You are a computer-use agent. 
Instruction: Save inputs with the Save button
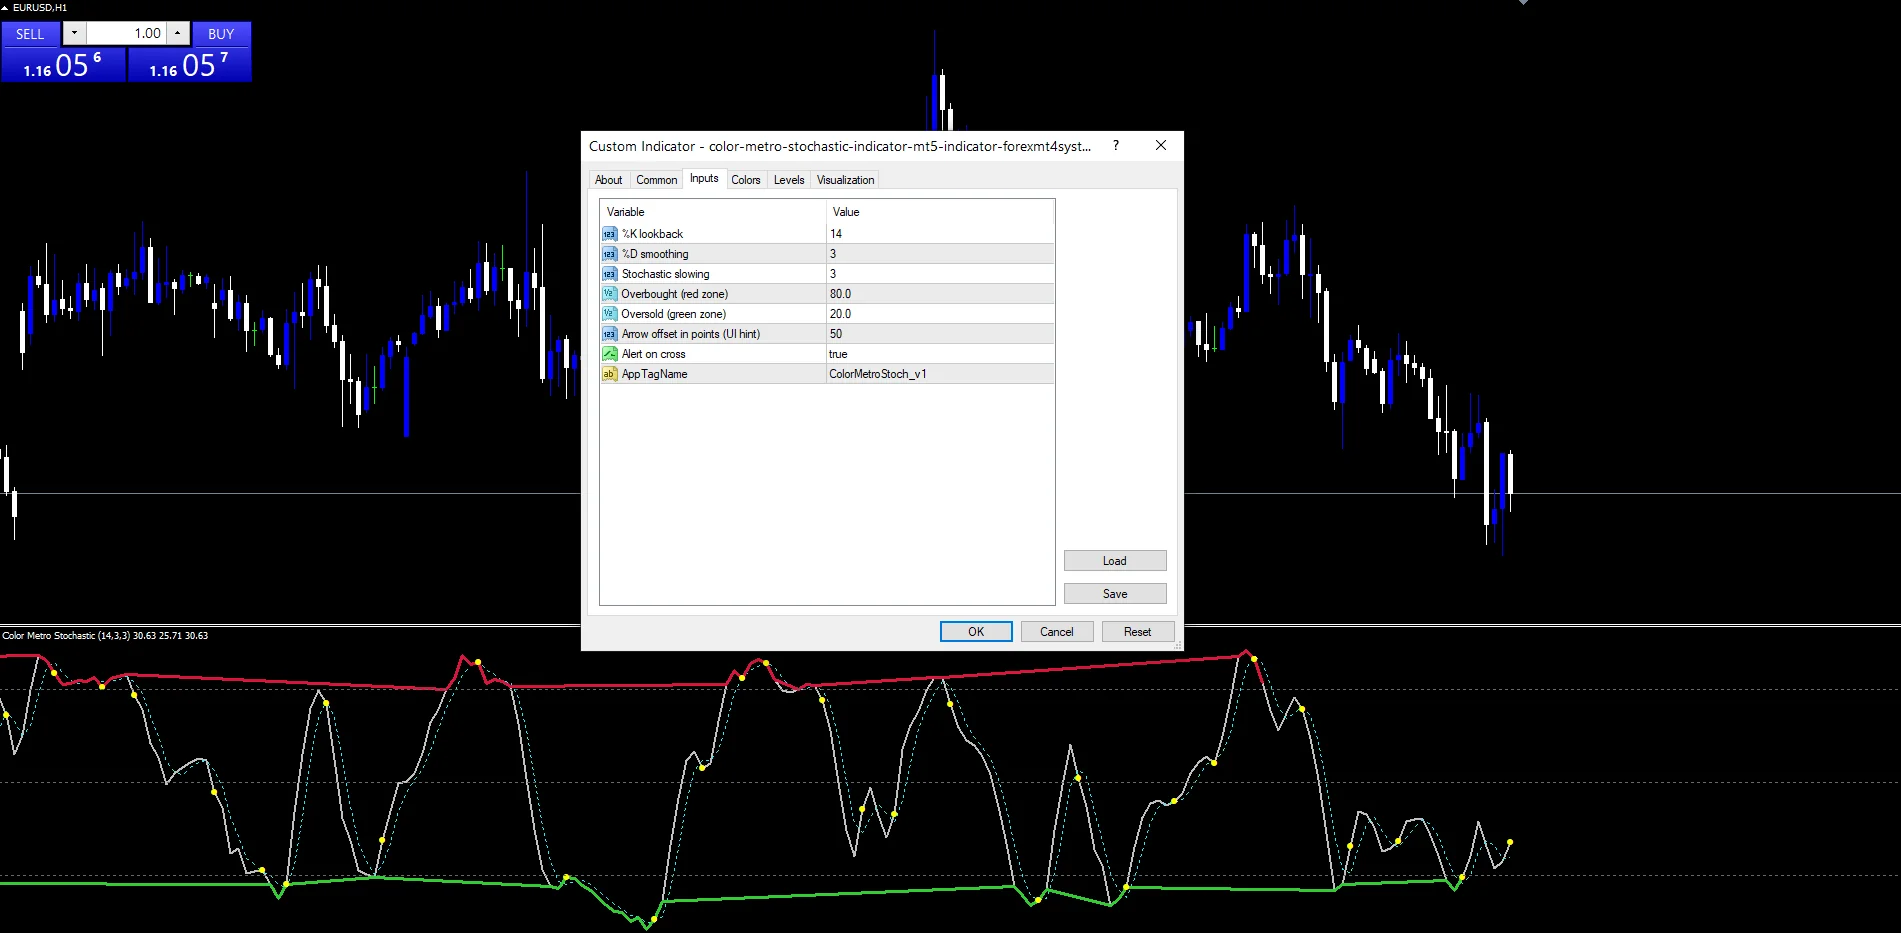1115,594
